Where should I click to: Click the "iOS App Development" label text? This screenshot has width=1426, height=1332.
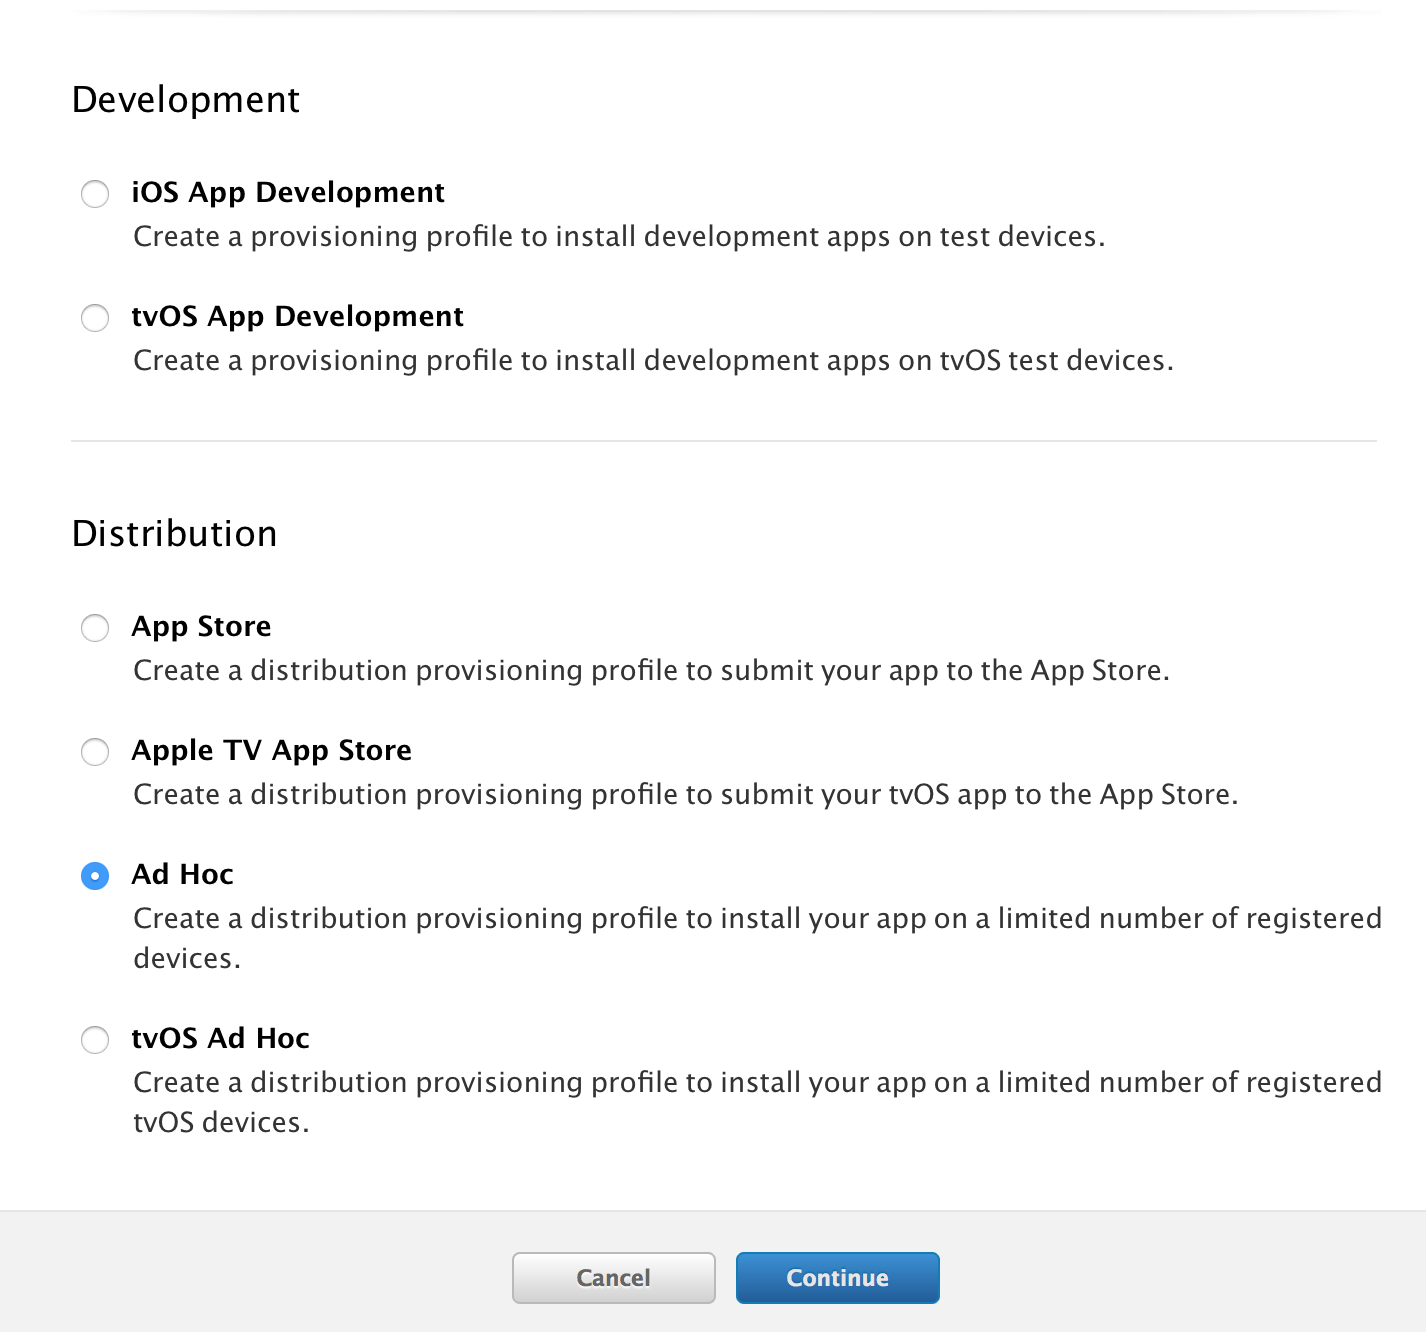(288, 192)
